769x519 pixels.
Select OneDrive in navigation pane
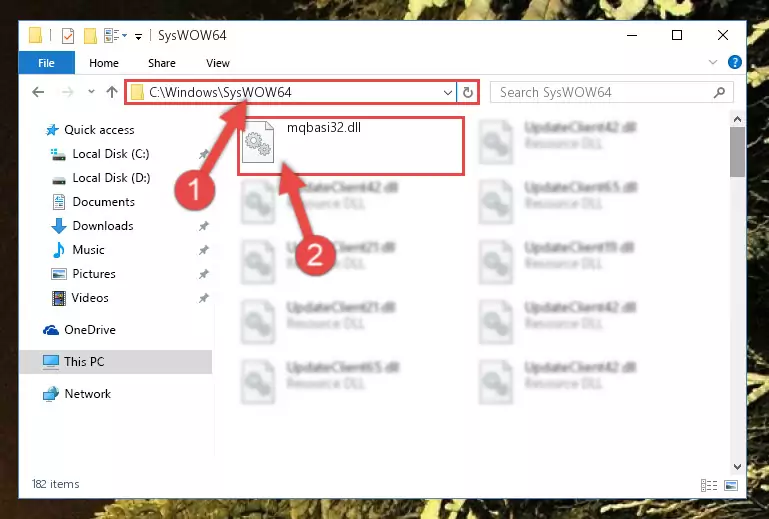90,330
